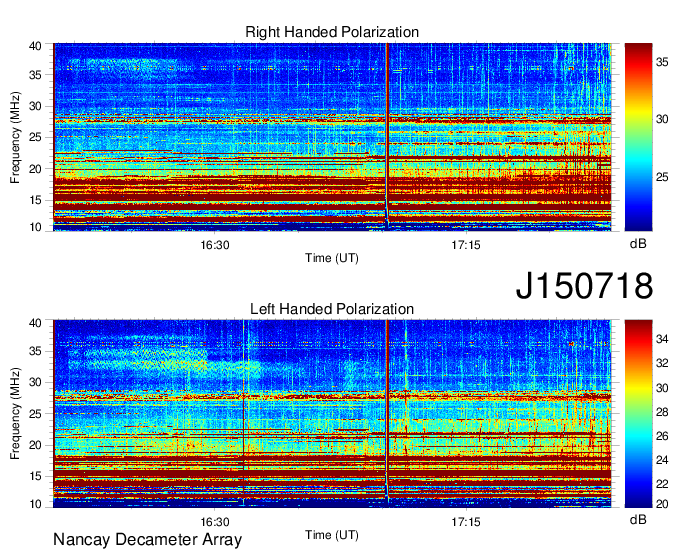Viewport: 680px width, 552px height.
Task: Click the 10 MHz tick label on the right-handed plot
Action: (36, 227)
